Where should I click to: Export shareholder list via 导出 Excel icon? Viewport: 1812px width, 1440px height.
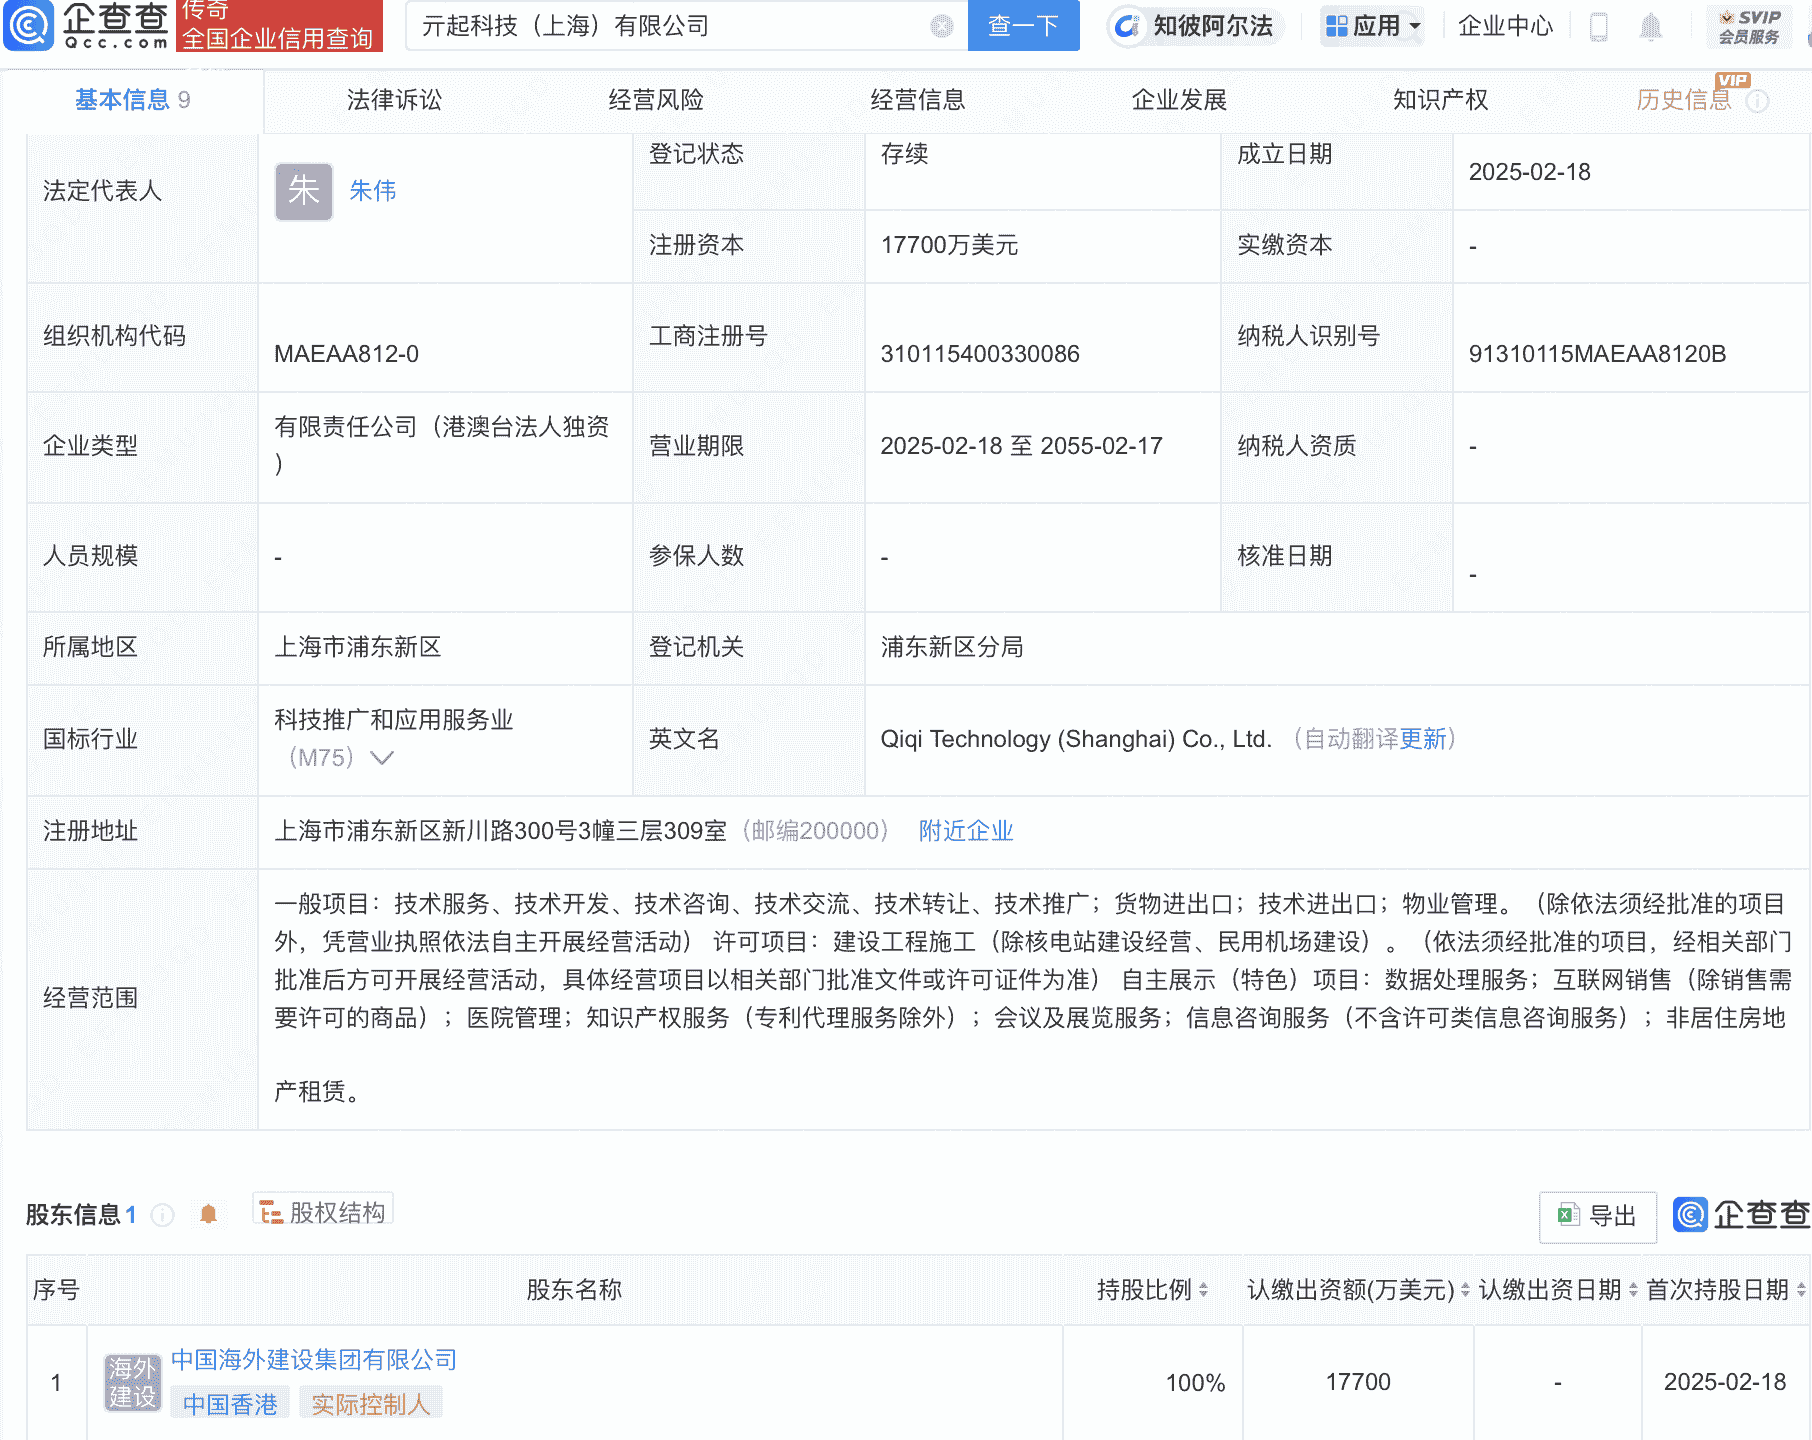point(1596,1217)
